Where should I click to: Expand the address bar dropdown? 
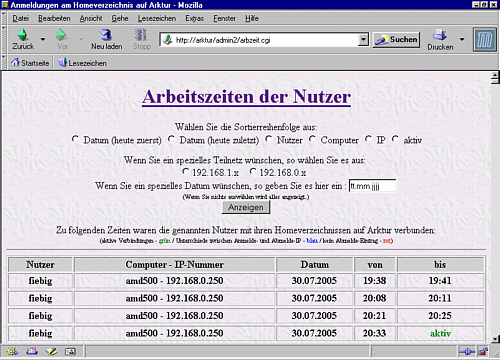363,40
